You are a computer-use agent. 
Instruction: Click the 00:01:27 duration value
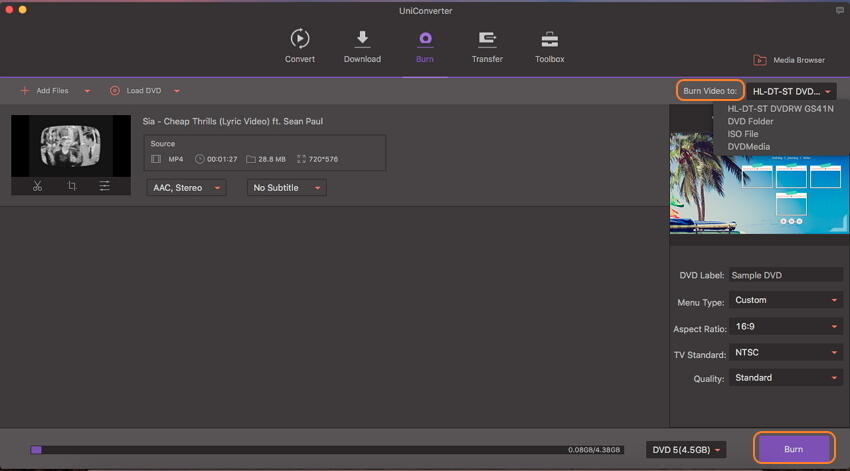click(x=222, y=159)
